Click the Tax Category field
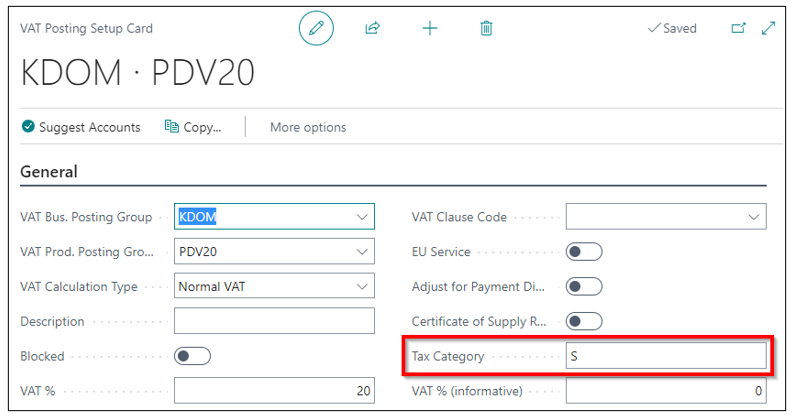 666,356
